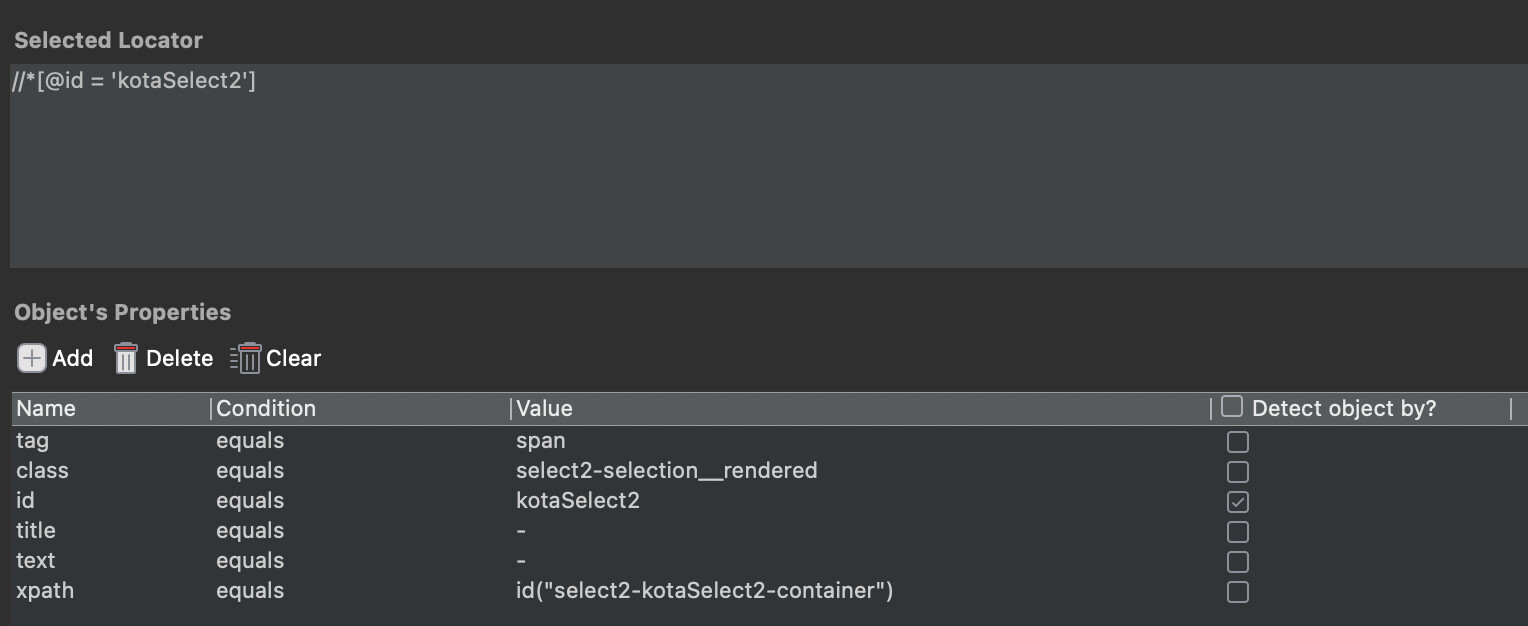Select the 'title' name cell
Viewport: 1528px width, 626px height.
(x=36, y=531)
